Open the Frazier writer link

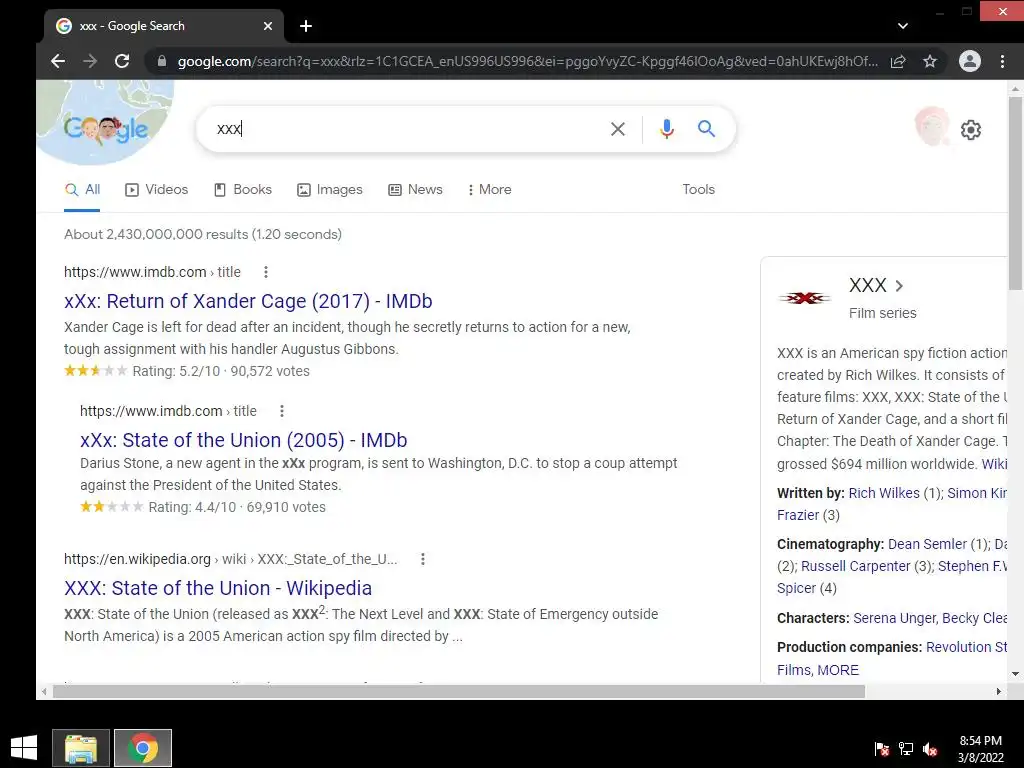tap(797, 515)
